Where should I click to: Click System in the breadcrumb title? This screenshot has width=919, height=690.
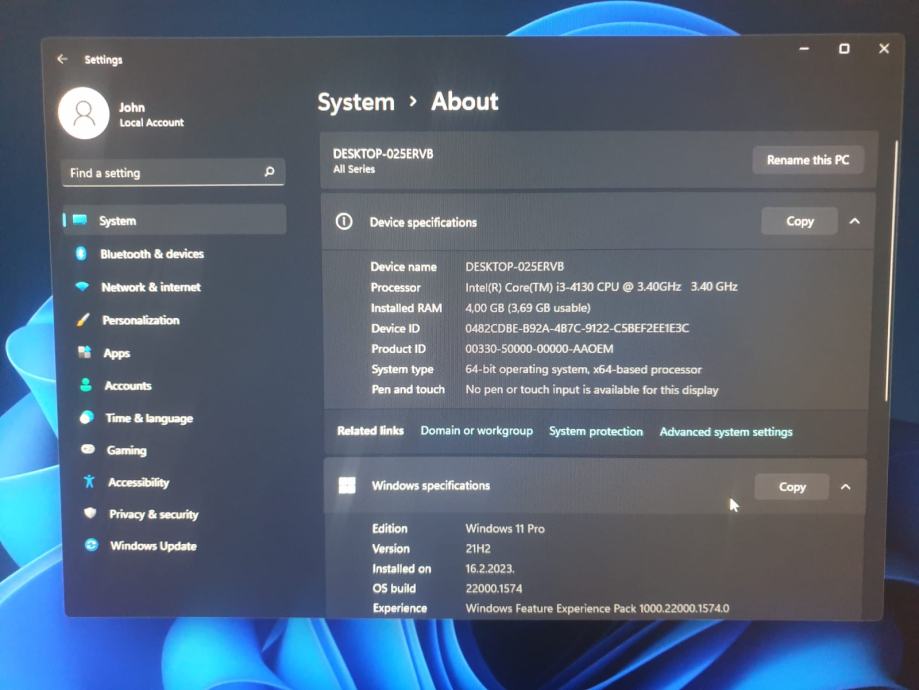pyautogui.click(x=356, y=103)
